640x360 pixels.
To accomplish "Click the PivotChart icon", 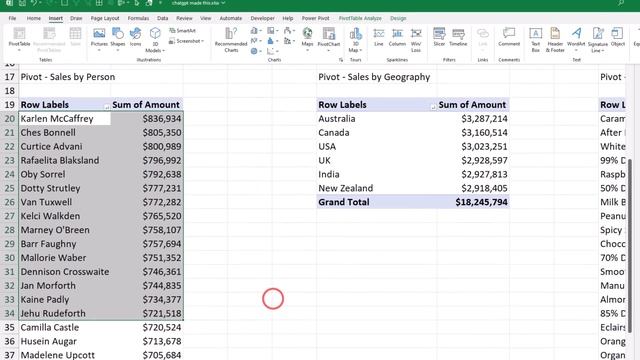I will pos(329,38).
